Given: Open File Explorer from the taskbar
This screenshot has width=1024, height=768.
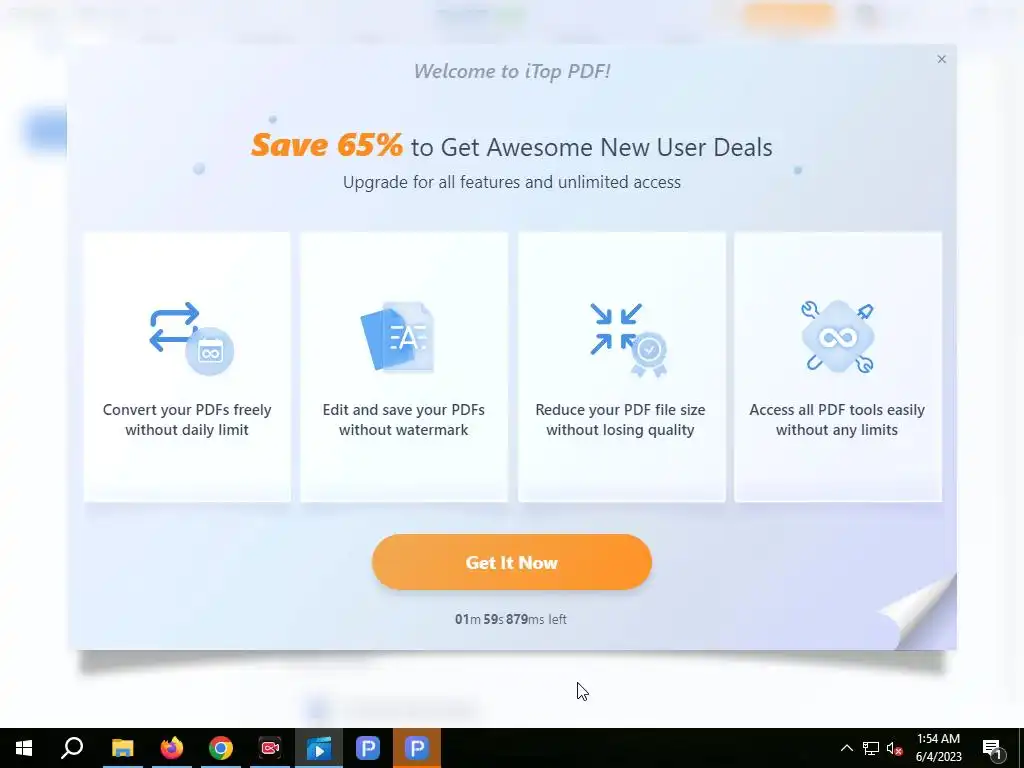Looking at the screenshot, I should coord(122,748).
